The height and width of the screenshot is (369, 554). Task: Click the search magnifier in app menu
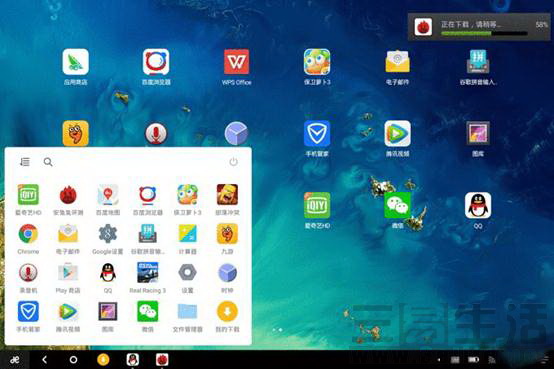[48, 162]
